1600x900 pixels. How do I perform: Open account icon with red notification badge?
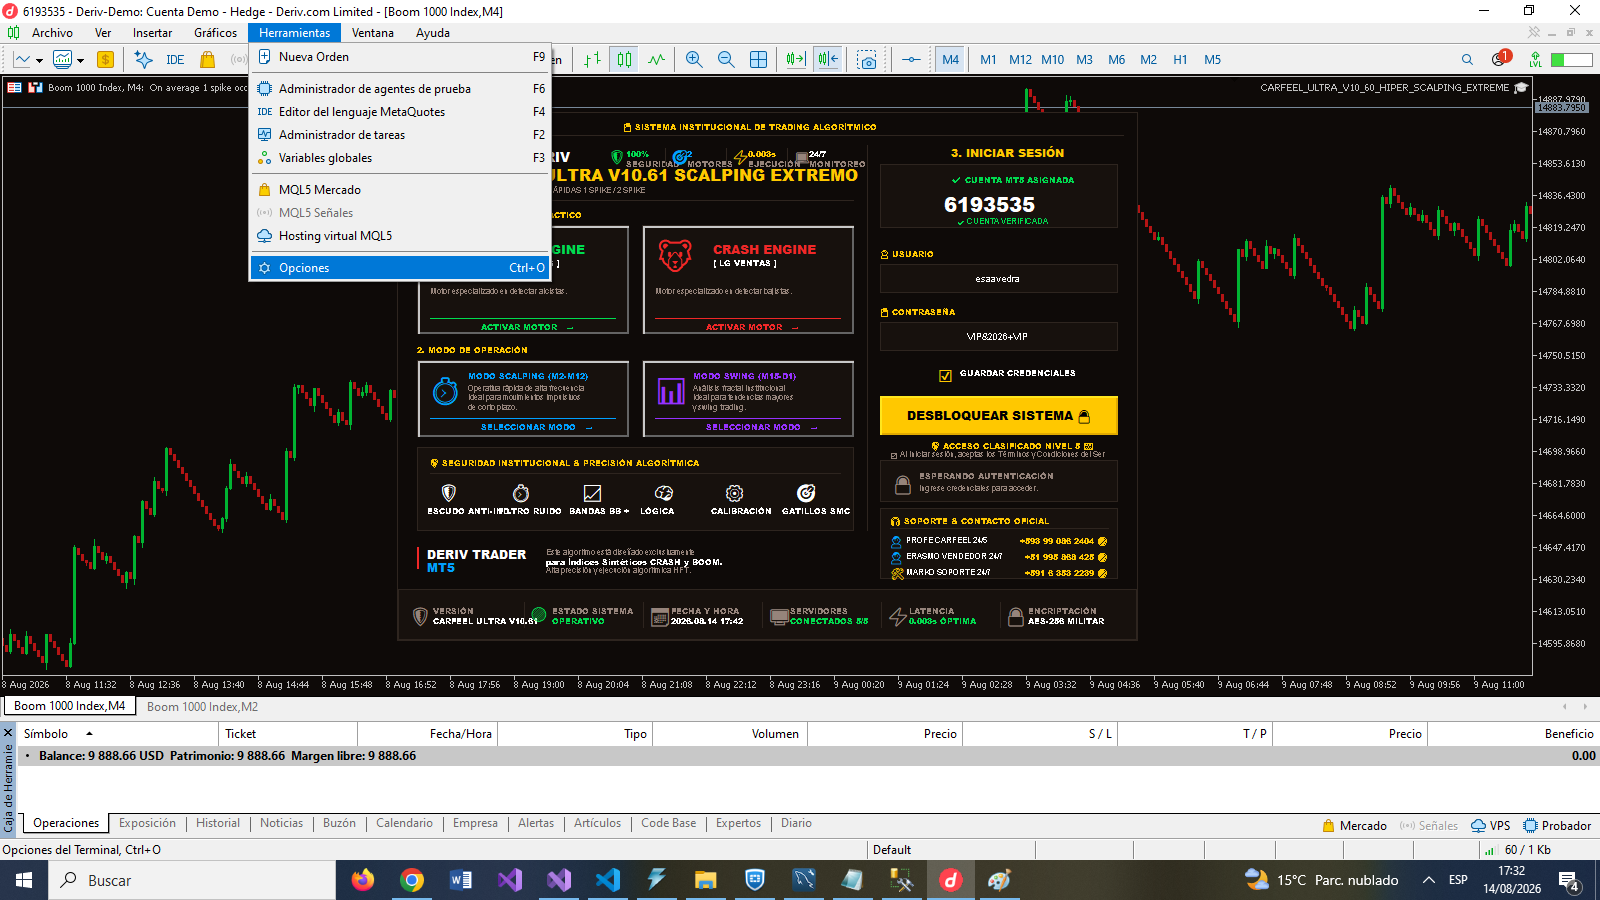pos(1500,59)
